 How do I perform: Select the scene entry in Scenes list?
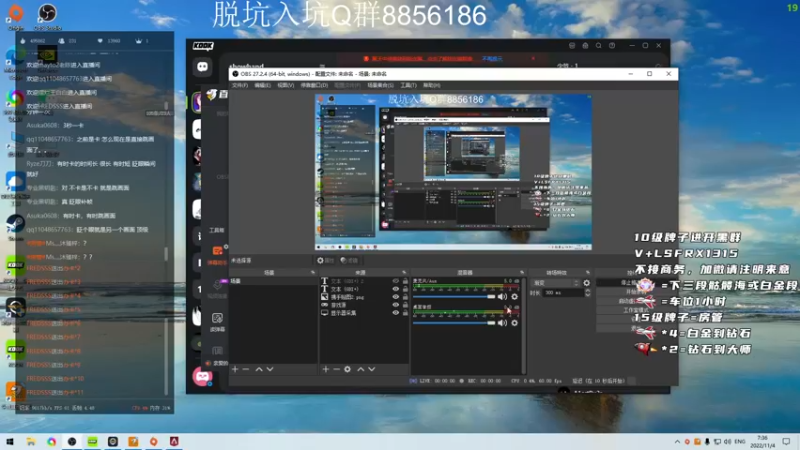tap(273, 281)
